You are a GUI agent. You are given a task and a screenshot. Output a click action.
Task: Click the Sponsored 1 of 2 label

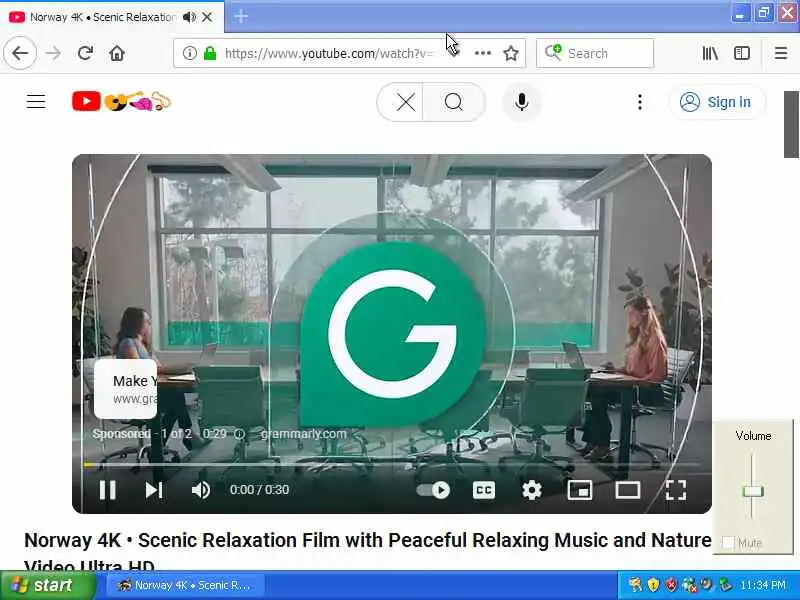click(142, 434)
